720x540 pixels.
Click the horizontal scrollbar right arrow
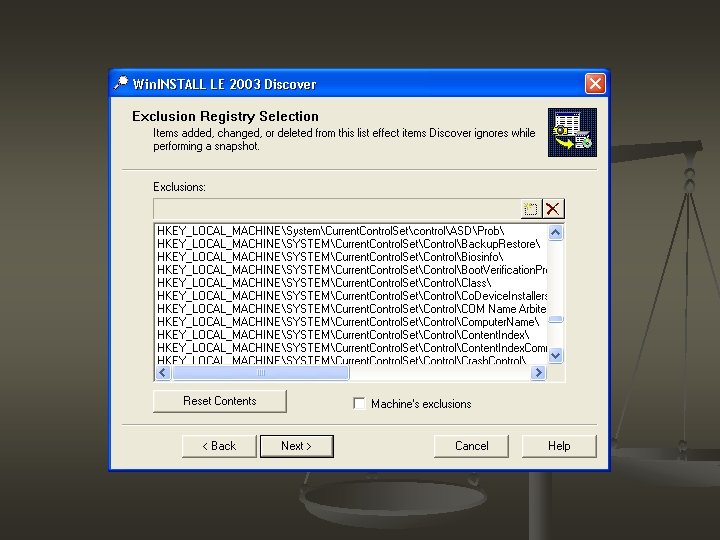coord(538,372)
